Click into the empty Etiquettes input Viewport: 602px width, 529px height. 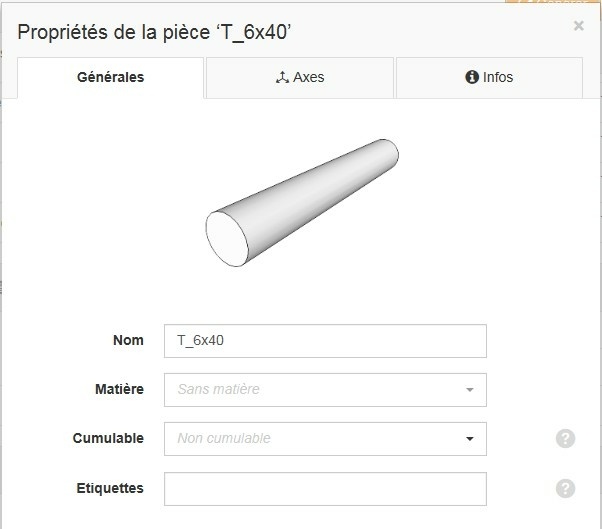coord(325,489)
